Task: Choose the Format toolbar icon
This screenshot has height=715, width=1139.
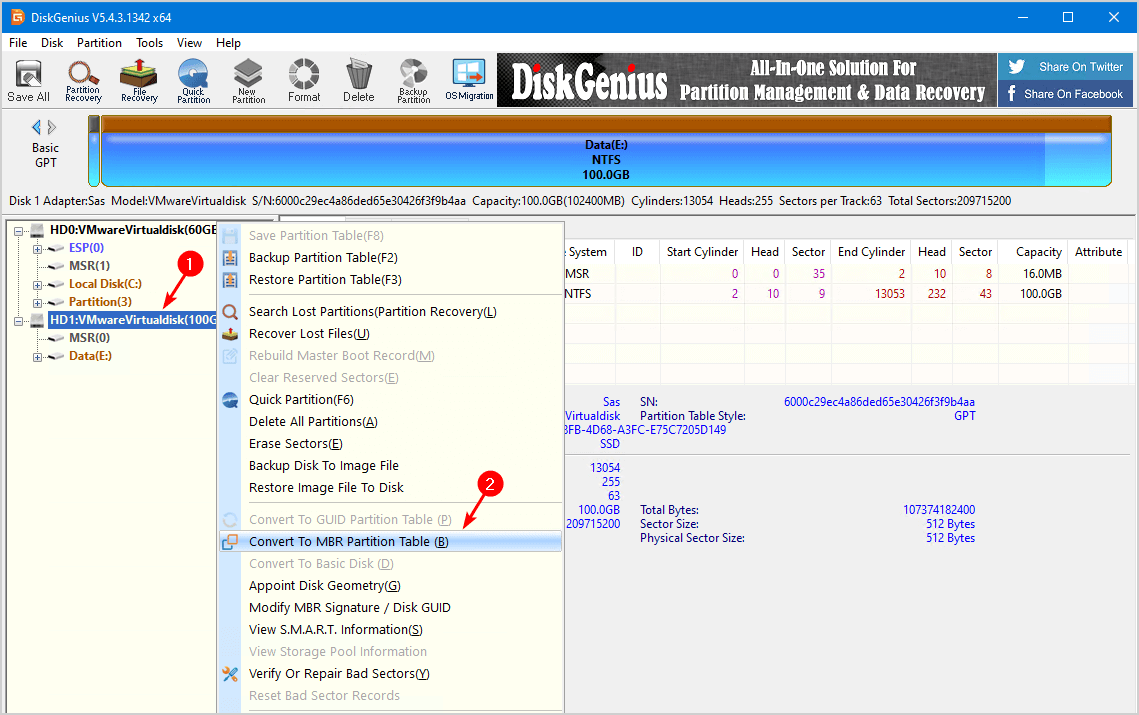Action: [304, 81]
